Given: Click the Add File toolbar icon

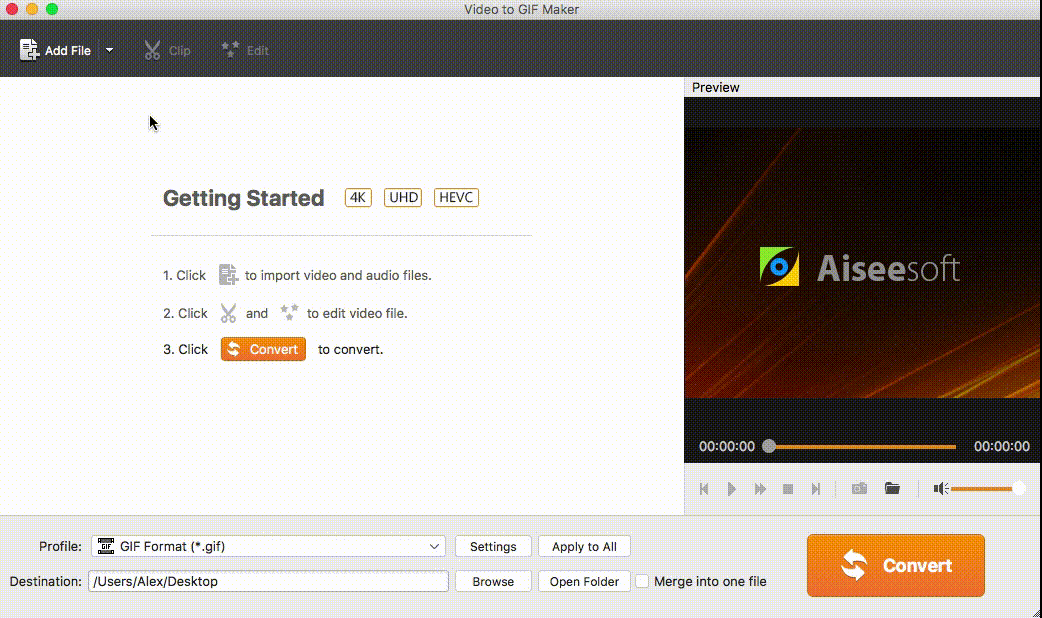Looking at the screenshot, I should [30, 50].
